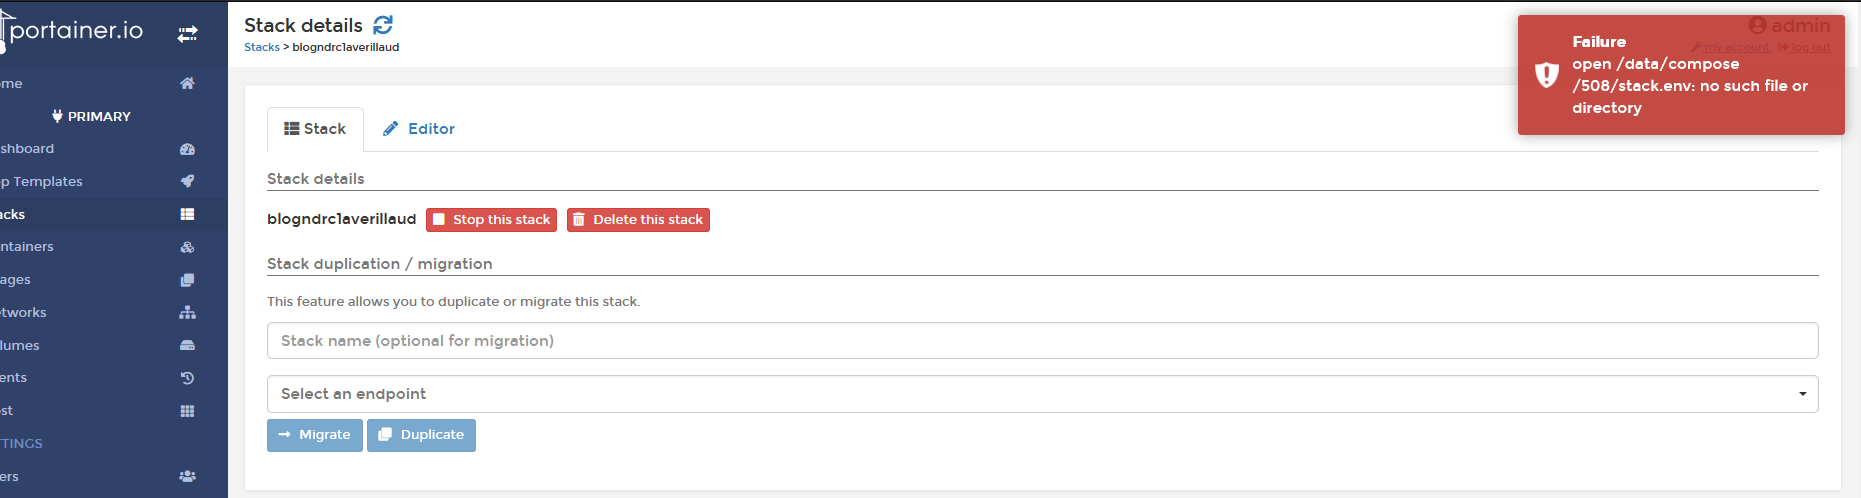Screen dimensions: 1861x498
Task: Click the refresh icon beside Stack details
Action: click(x=383, y=25)
